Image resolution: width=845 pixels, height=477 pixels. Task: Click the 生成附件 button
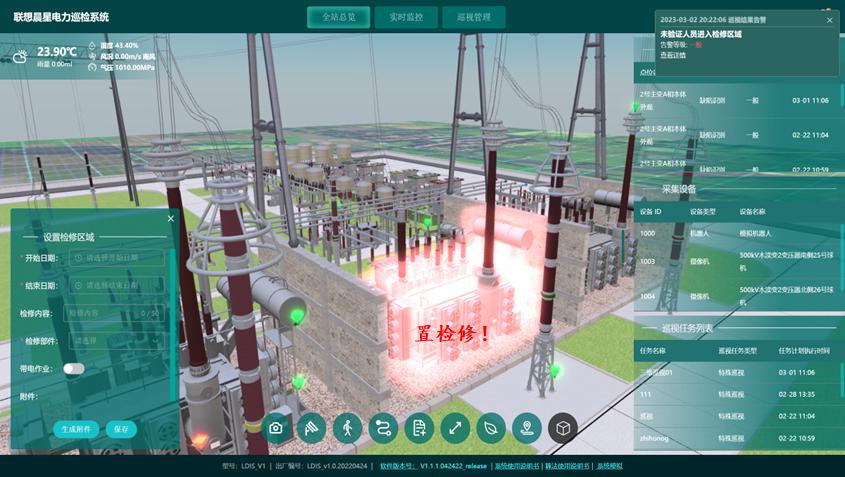[x=76, y=429]
